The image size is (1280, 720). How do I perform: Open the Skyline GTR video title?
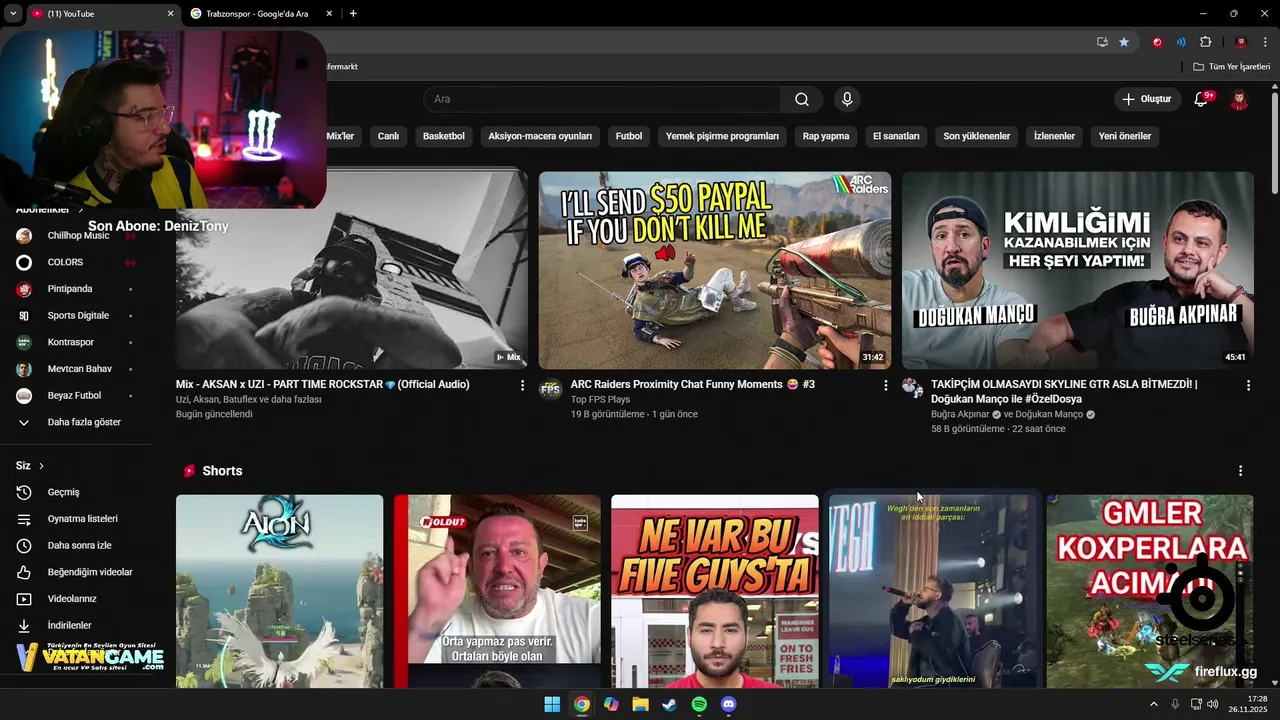point(1064,391)
